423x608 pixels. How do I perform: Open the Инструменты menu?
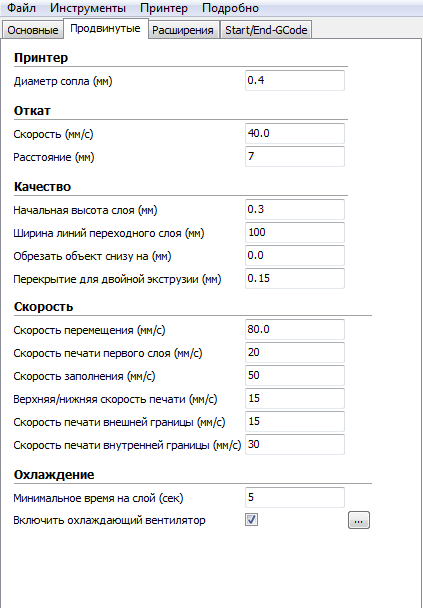[88, 8]
